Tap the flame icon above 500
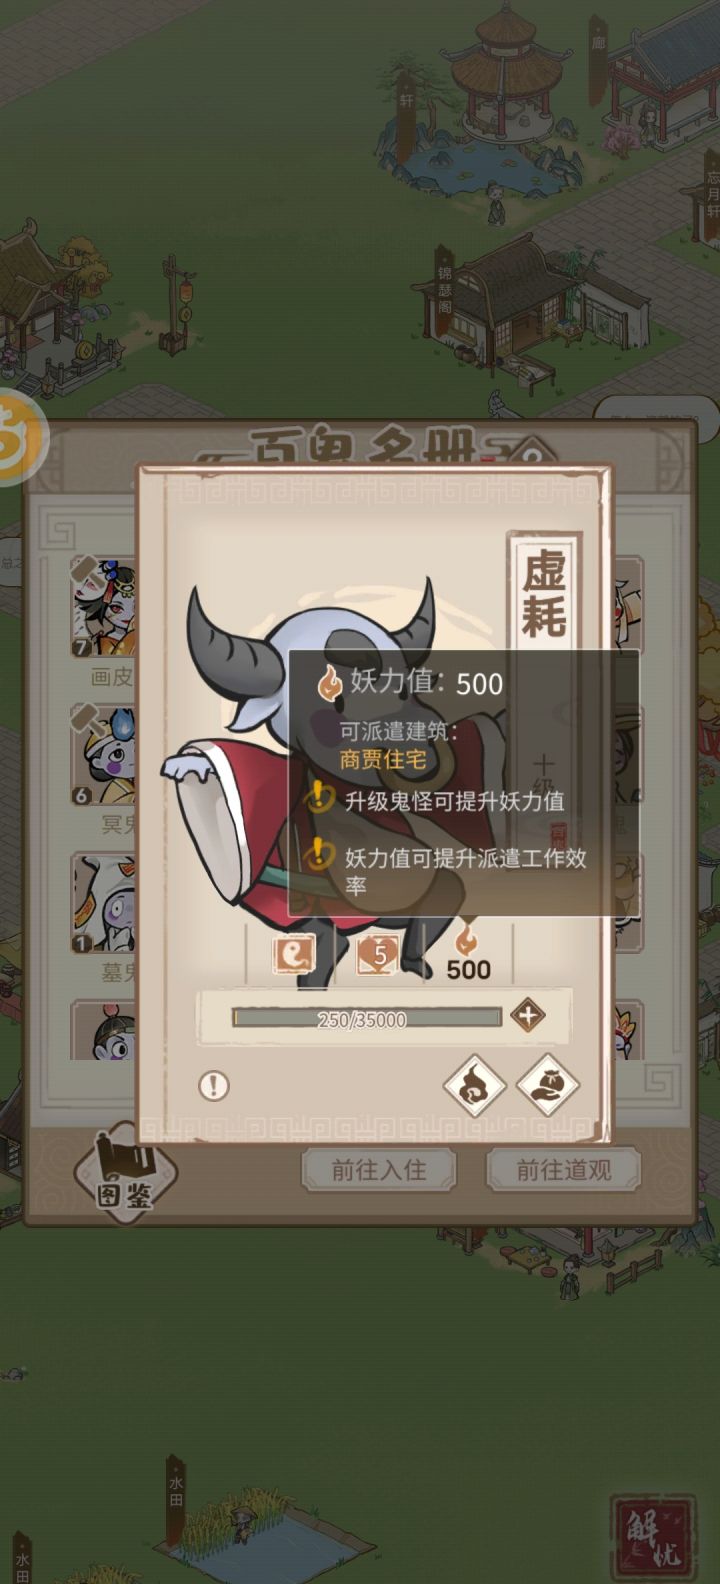The width and height of the screenshot is (720, 1584). [467, 940]
